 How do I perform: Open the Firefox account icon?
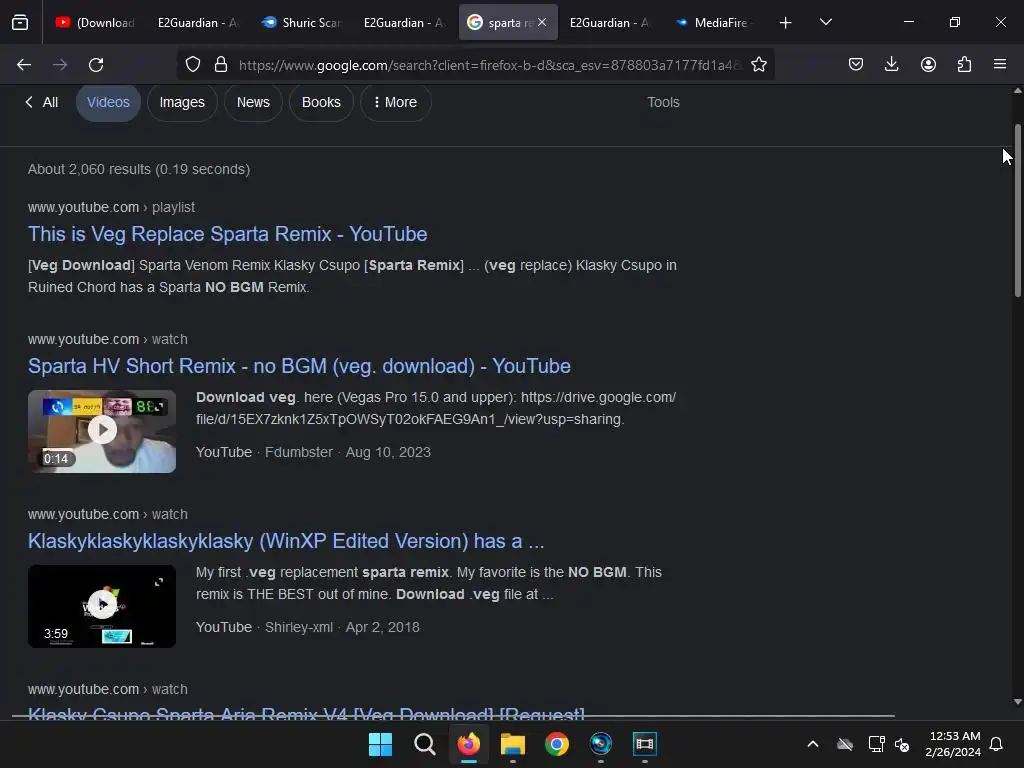pos(928,64)
